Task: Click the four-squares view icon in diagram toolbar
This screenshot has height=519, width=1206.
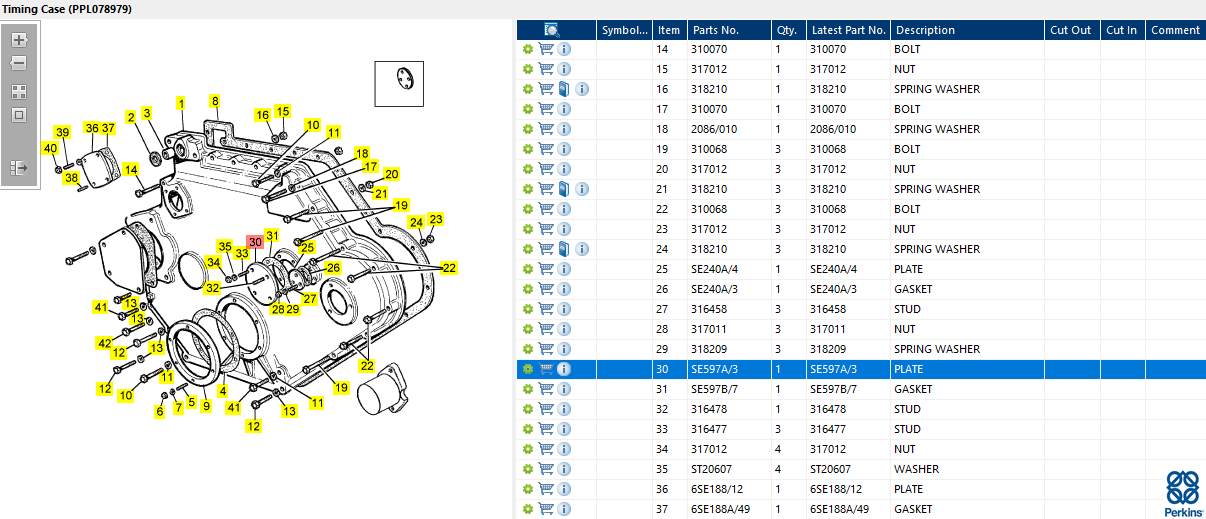Action: [19, 91]
